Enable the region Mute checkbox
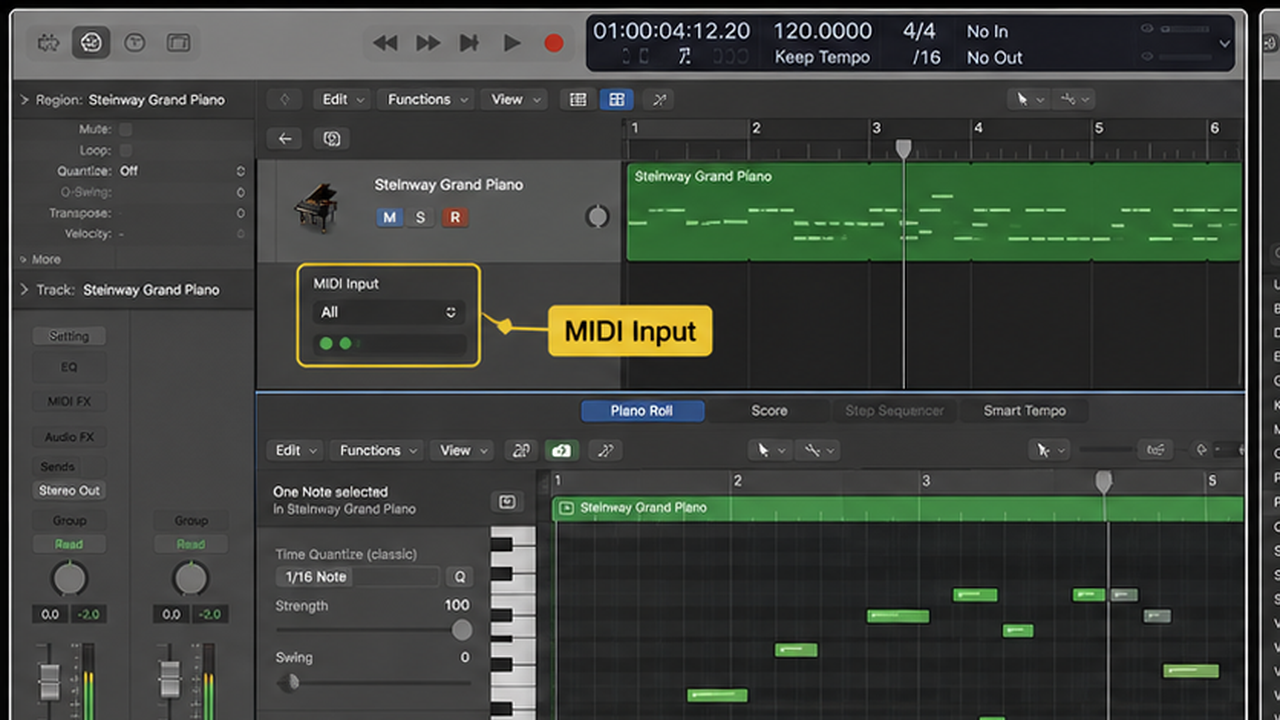The width and height of the screenshot is (1280, 720). (x=126, y=130)
